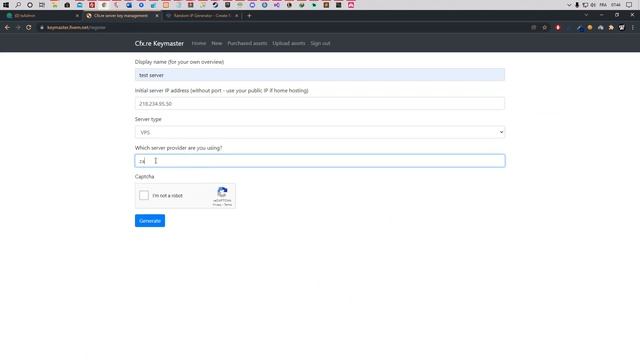This screenshot has height=360, width=640.
Task: Open reCAPTCHA Terms link
Action: (228, 204)
